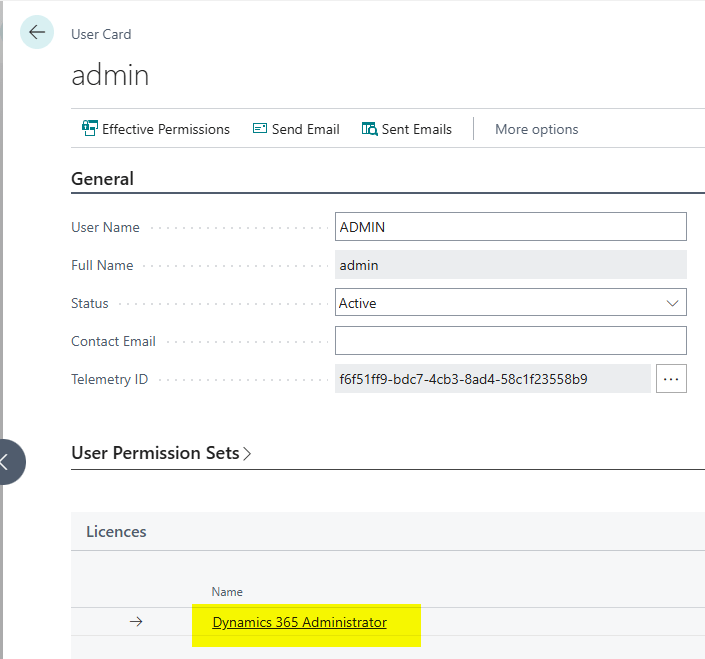Click the admin page title
The height and width of the screenshot is (659, 705).
110,75
